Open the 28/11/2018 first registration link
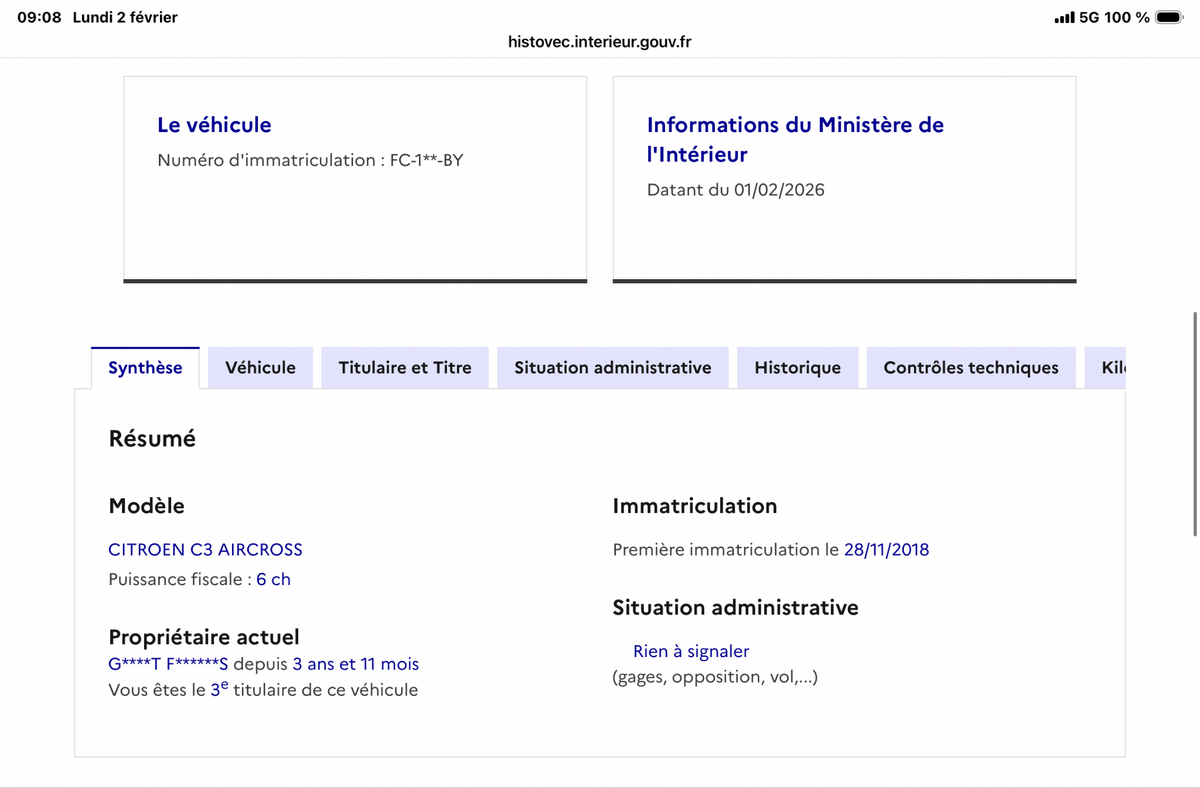 (x=886, y=549)
